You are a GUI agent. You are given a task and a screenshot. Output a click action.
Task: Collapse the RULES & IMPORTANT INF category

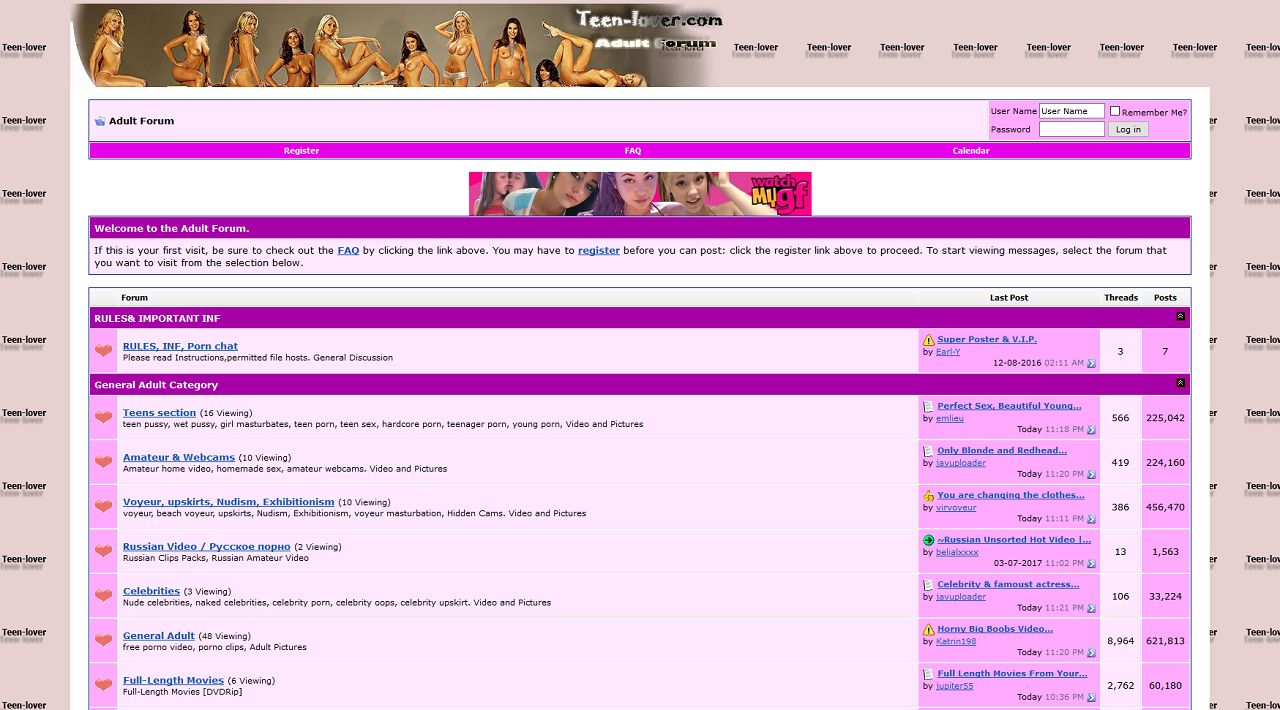(1180, 317)
